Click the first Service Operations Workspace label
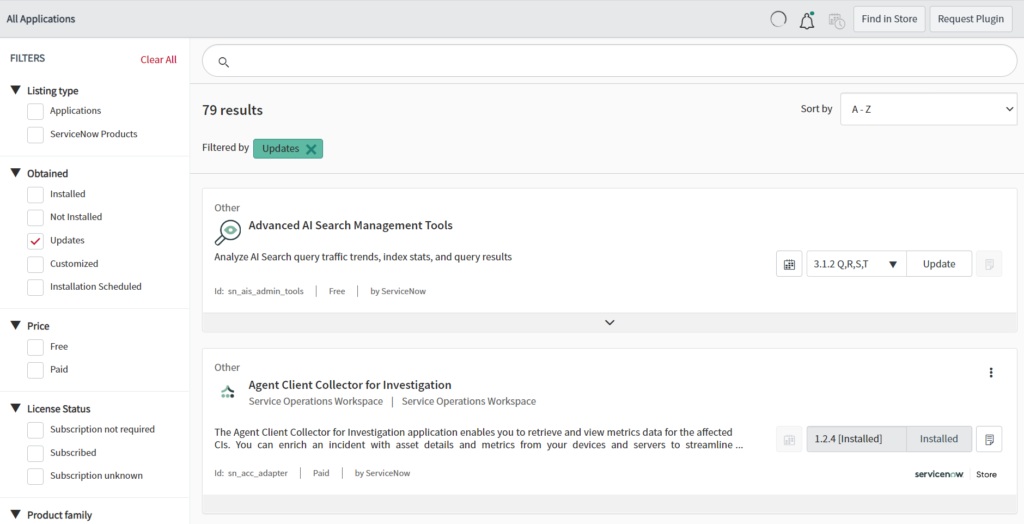 coord(315,402)
